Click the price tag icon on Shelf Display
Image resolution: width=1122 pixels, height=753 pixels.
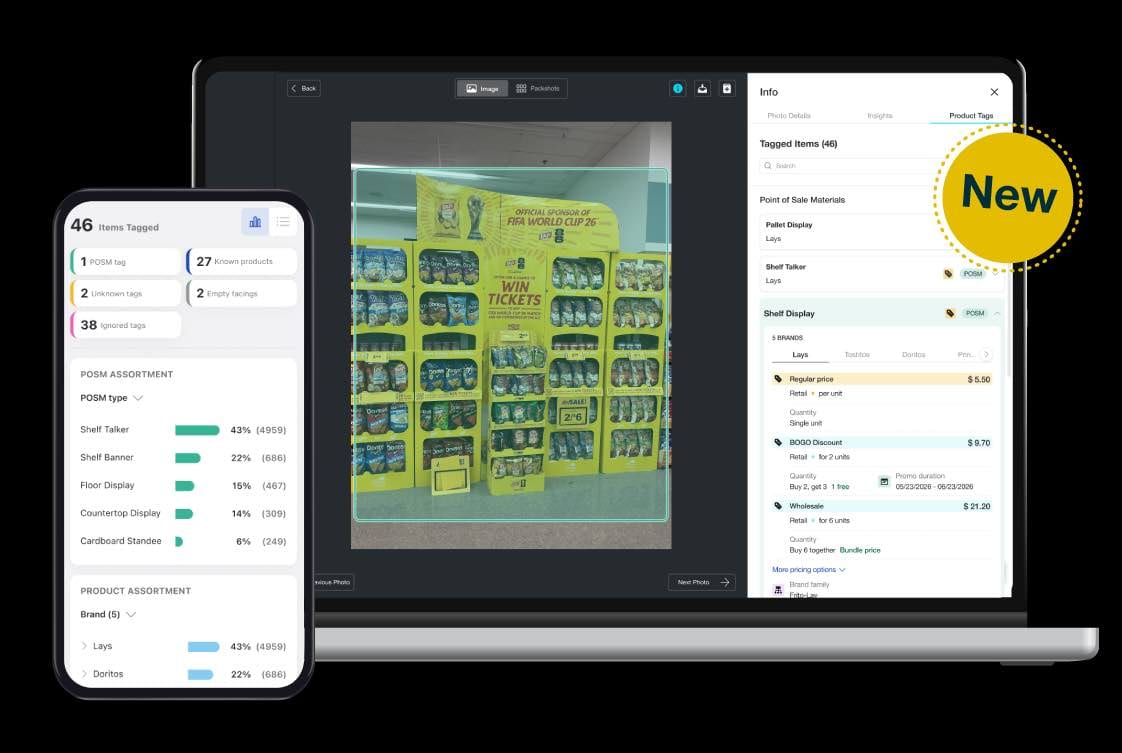[x=950, y=314]
